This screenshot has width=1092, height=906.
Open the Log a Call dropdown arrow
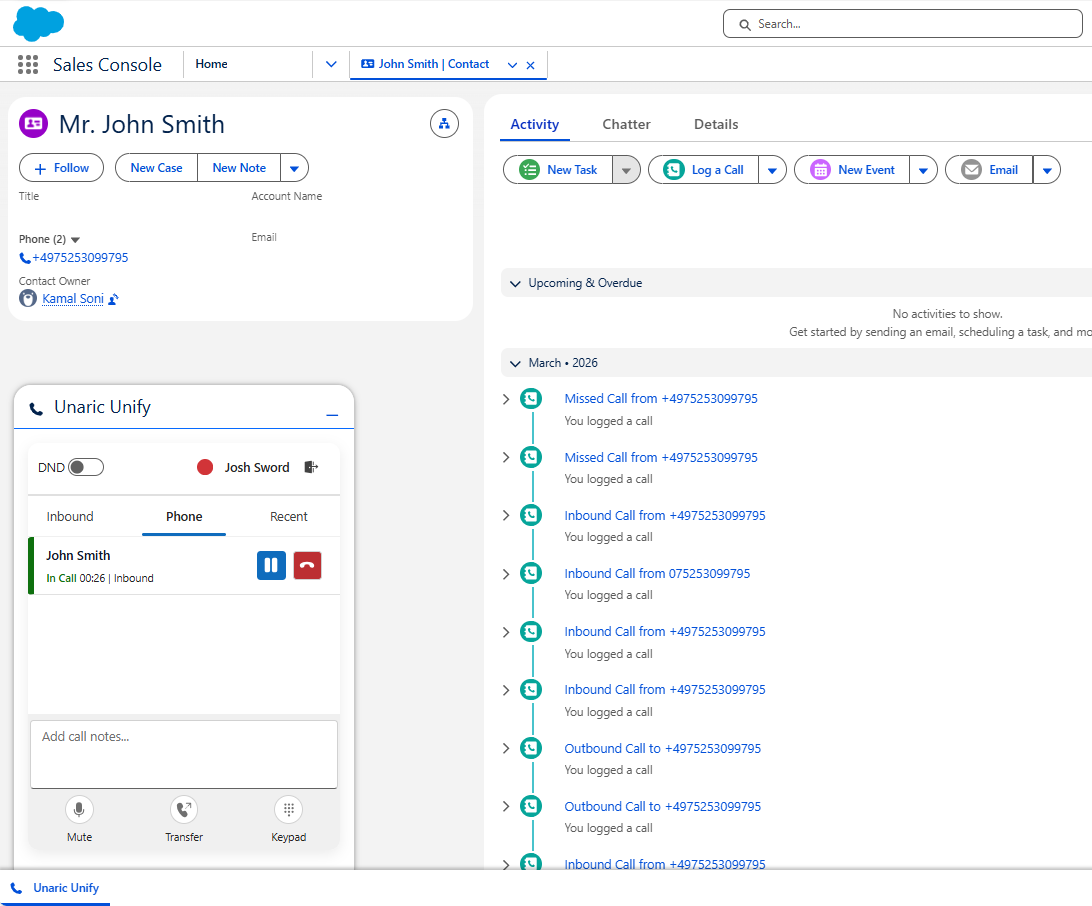(772, 170)
